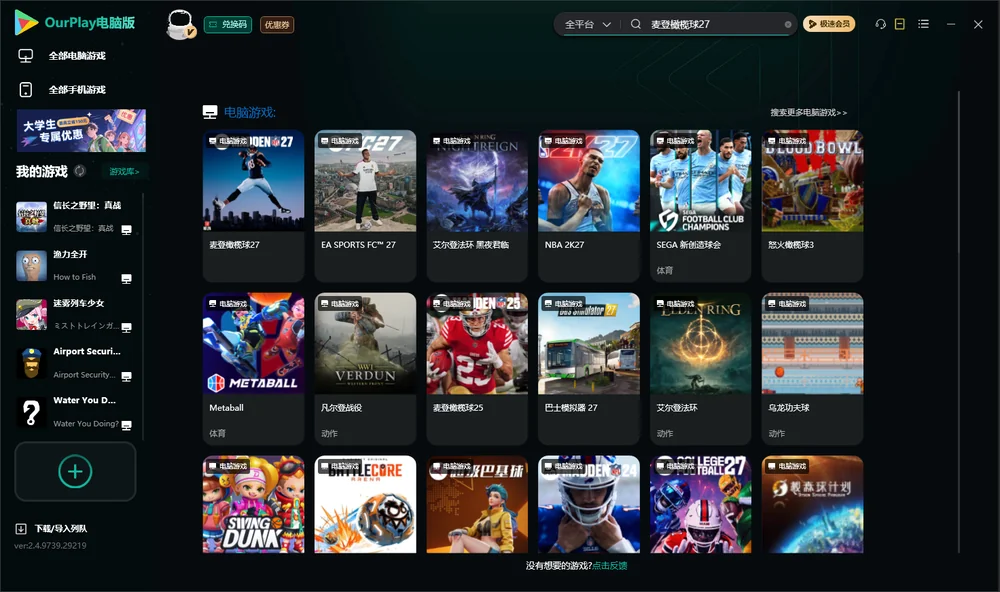Open the Metaball game card
The image size is (1000, 592).
[253, 368]
